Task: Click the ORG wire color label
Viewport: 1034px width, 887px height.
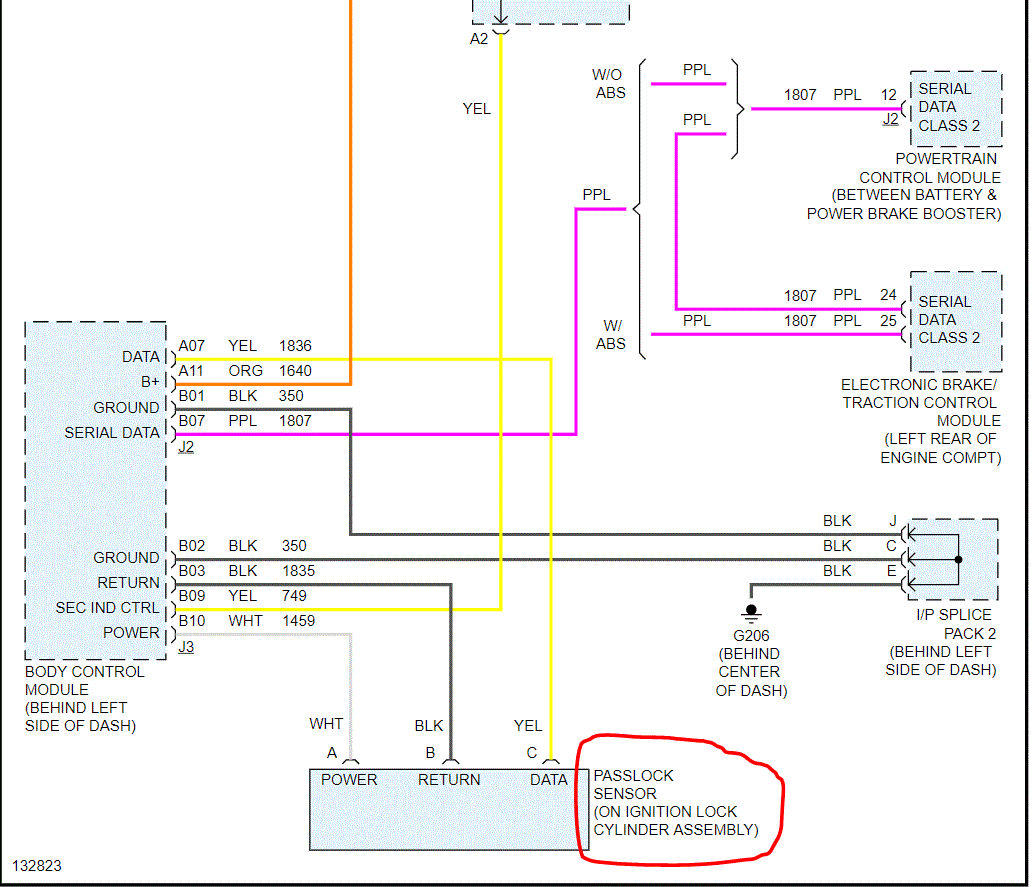Action: (245, 371)
